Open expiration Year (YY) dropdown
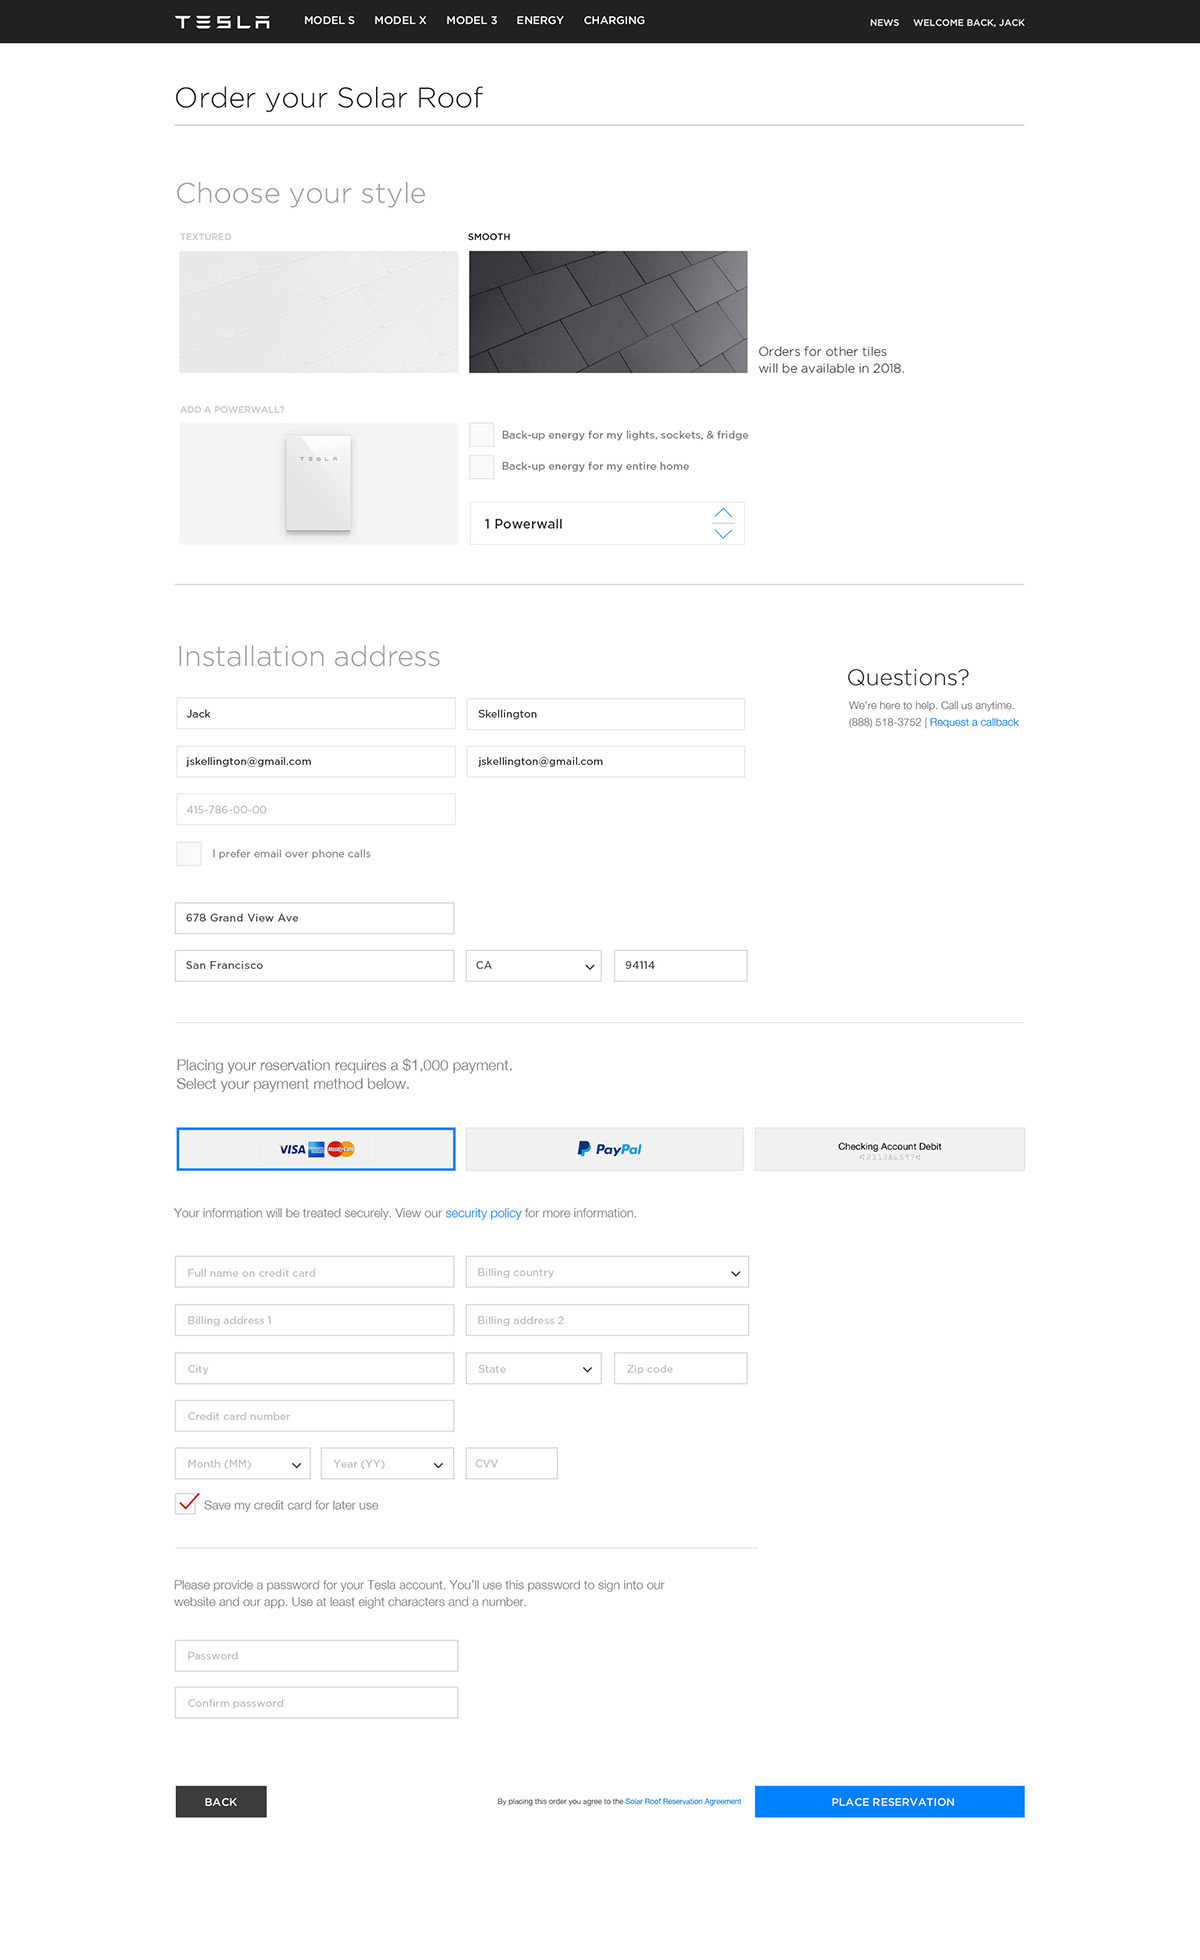This screenshot has width=1200, height=1960. click(x=388, y=1463)
